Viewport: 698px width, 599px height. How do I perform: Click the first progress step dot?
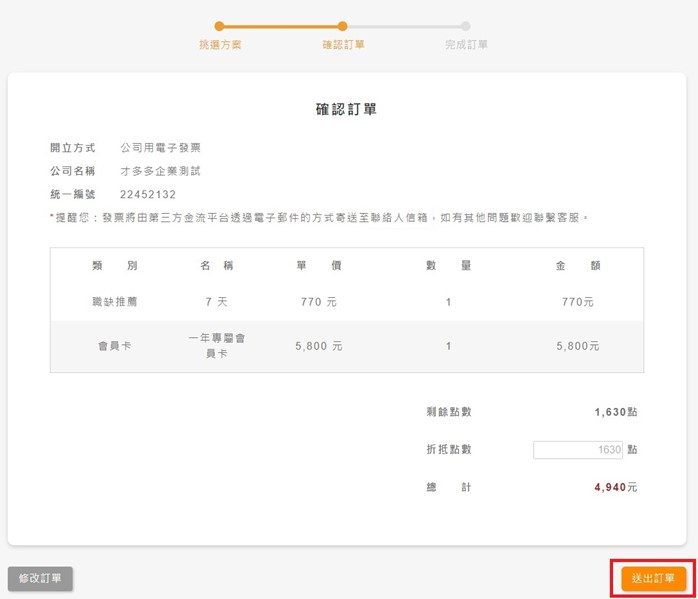pyautogui.click(x=219, y=26)
